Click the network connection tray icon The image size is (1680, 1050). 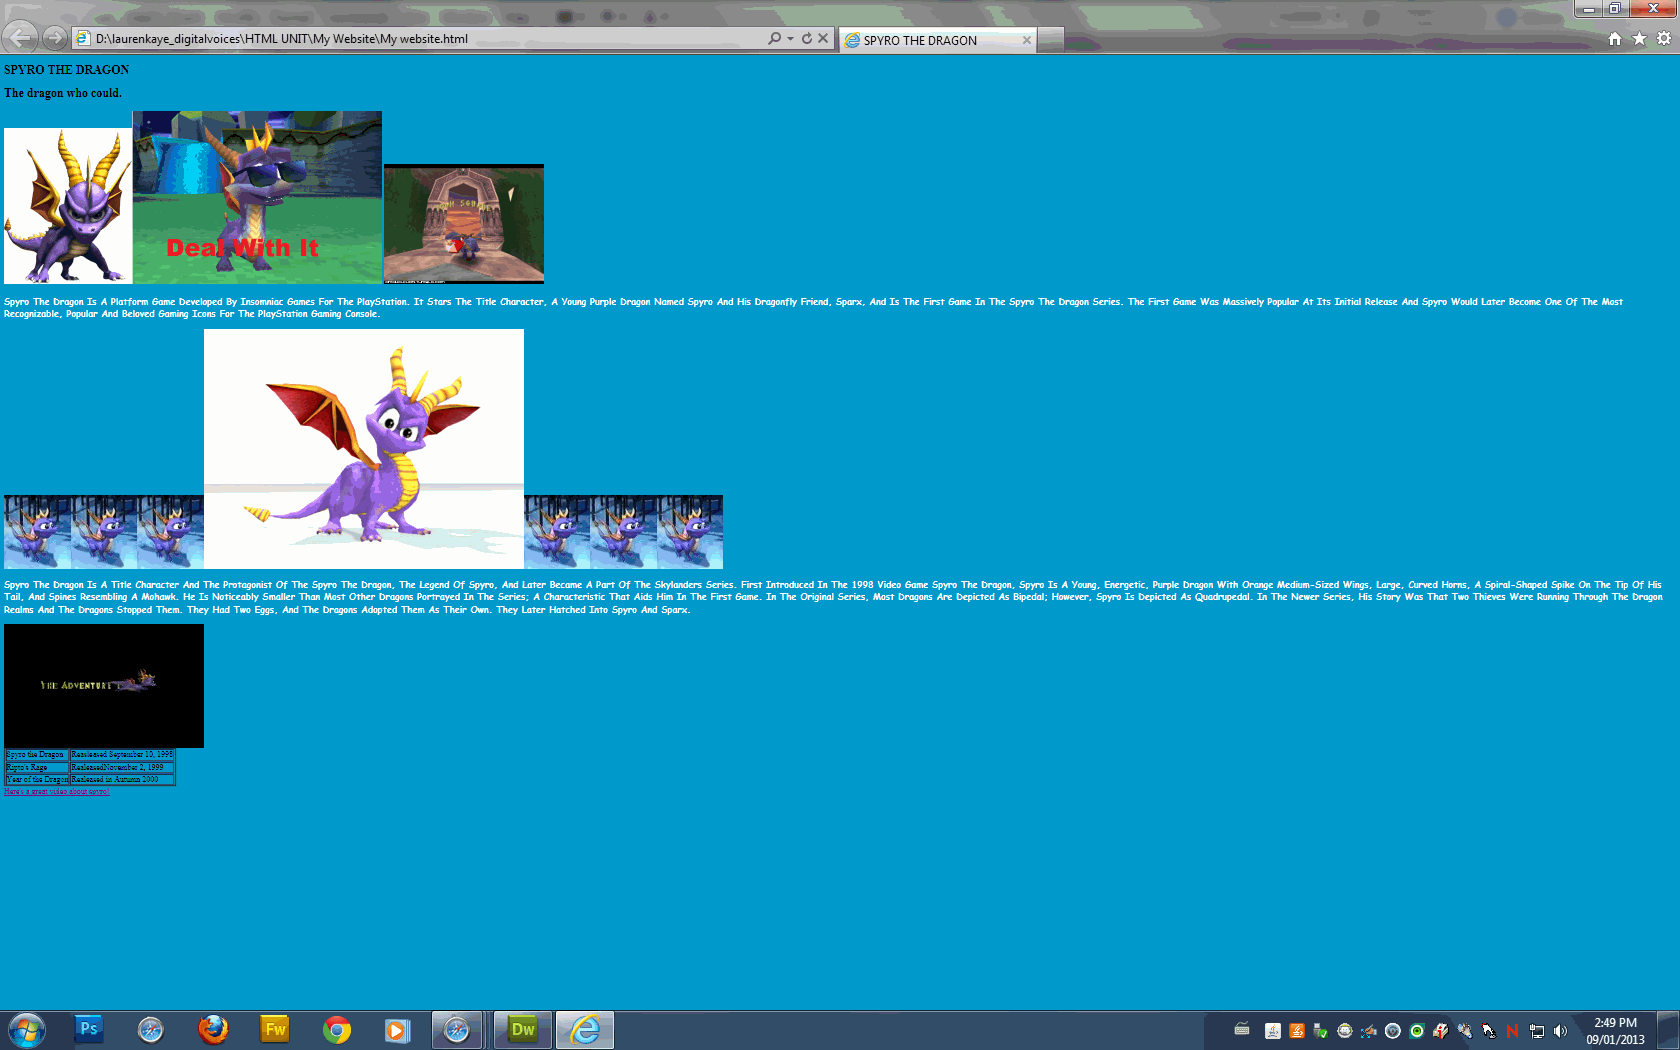1537,1031
